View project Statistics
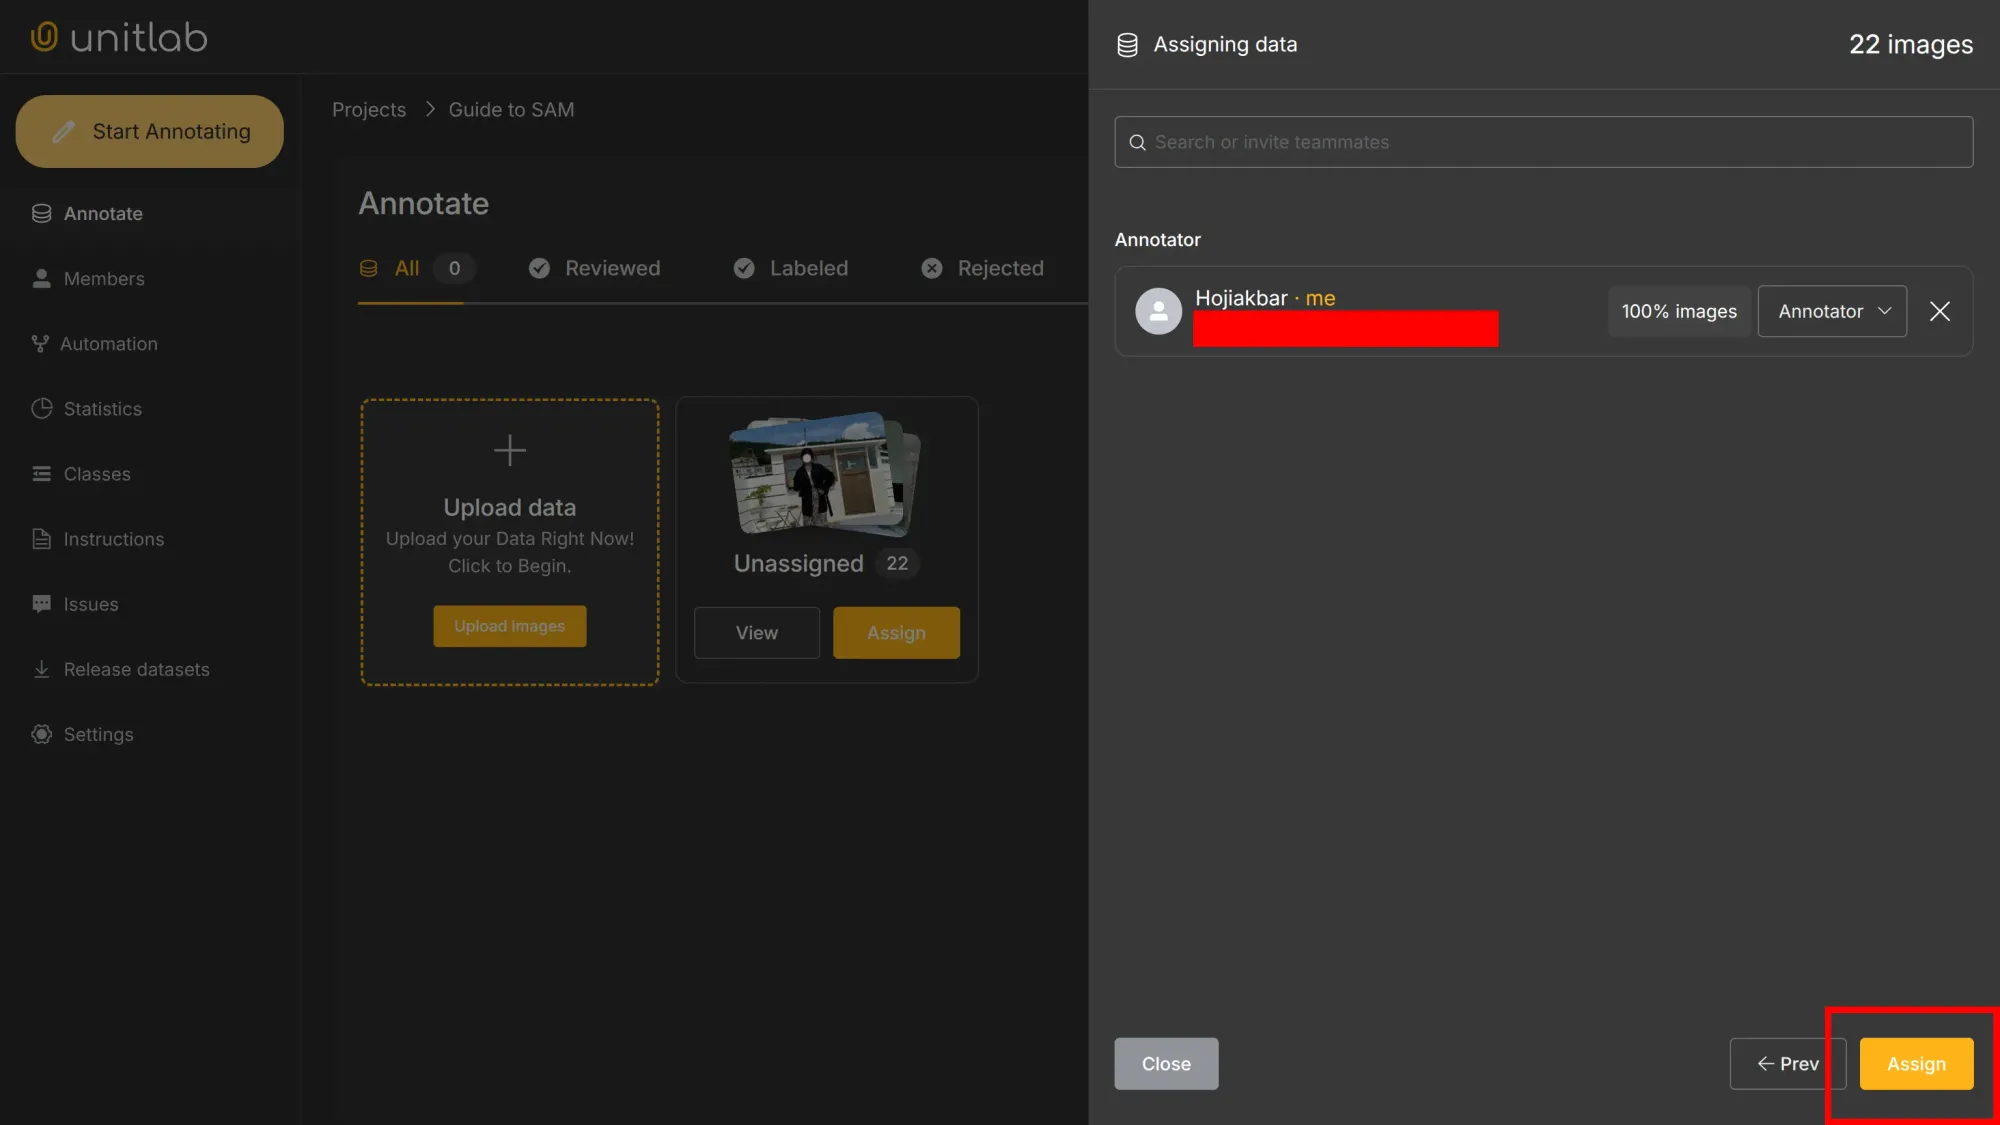This screenshot has height=1125, width=2000. (x=101, y=408)
